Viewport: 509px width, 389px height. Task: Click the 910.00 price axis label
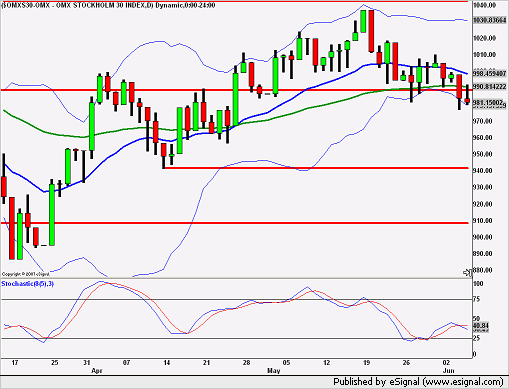[x=482, y=221]
